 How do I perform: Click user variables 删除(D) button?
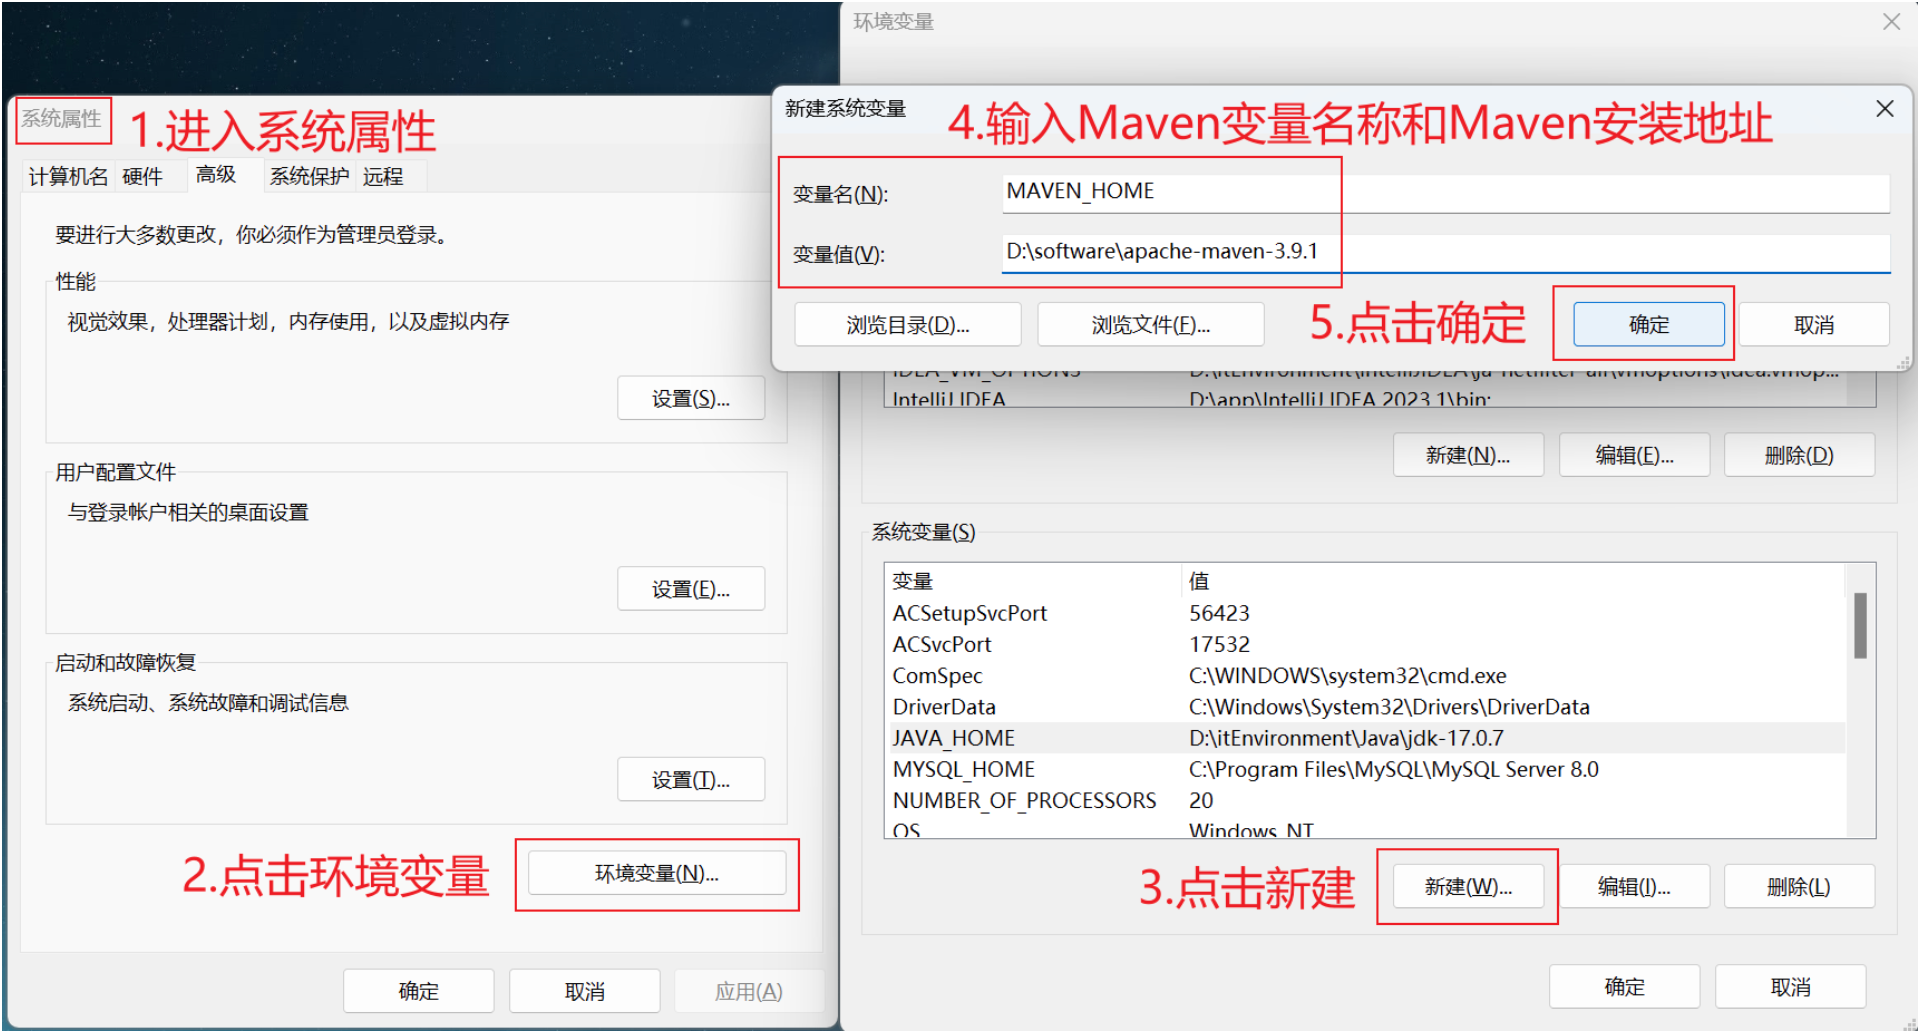tap(1799, 455)
